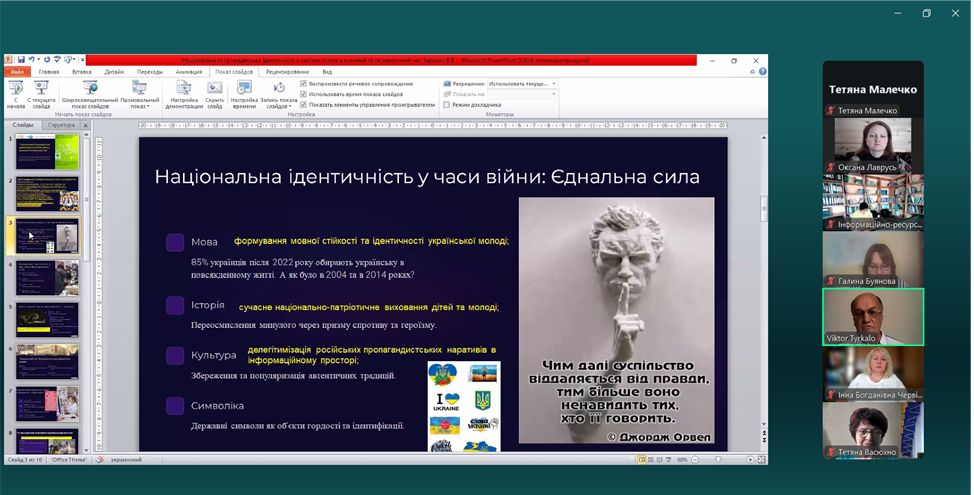The height and width of the screenshot is (495, 974).
Task: Click the zoom slider in status bar
Action: 717,459
